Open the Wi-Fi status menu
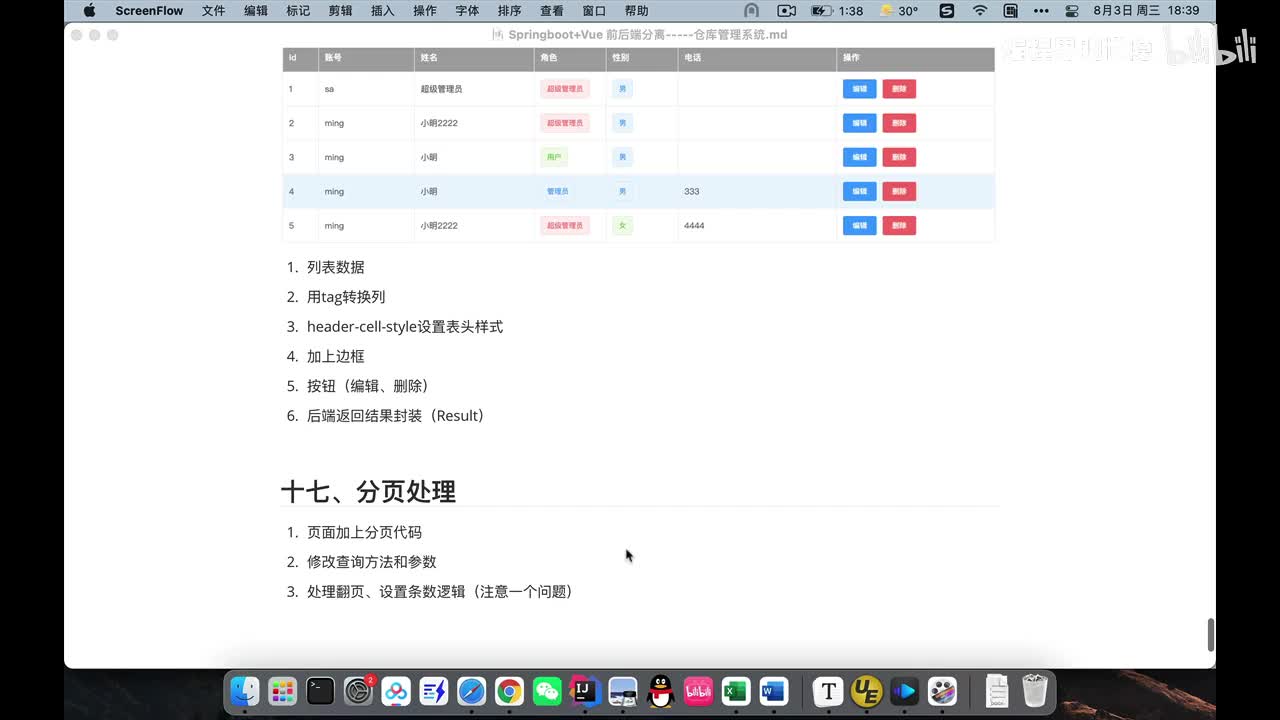The width and height of the screenshot is (1280, 720). tap(980, 11)
